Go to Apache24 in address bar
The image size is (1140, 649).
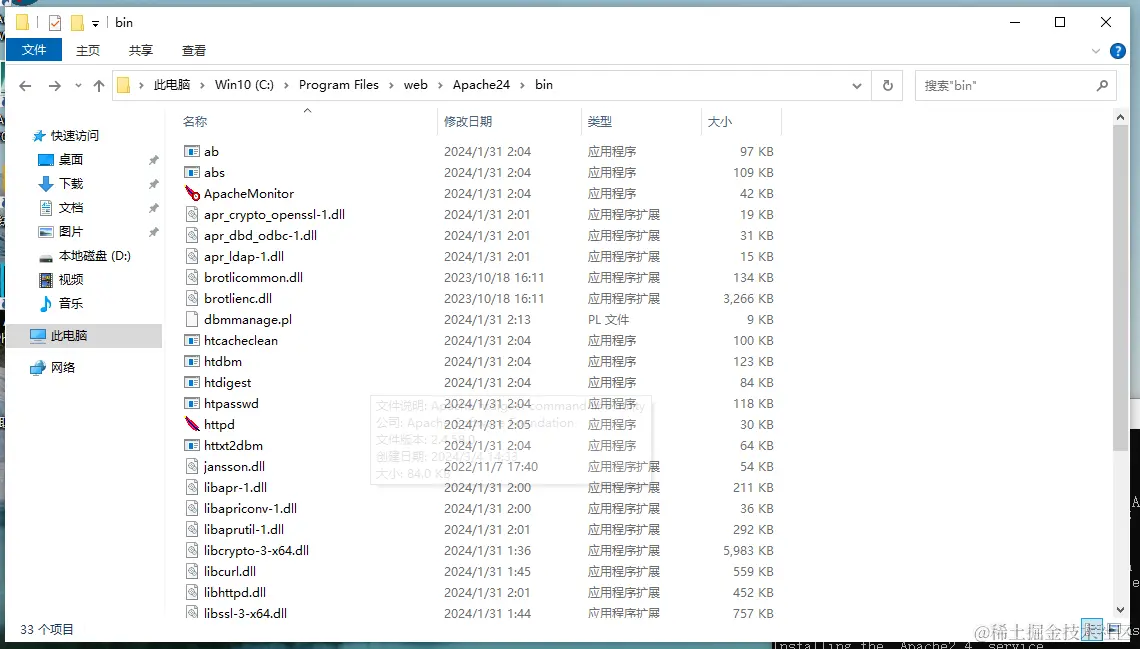[x=481, y=85]
